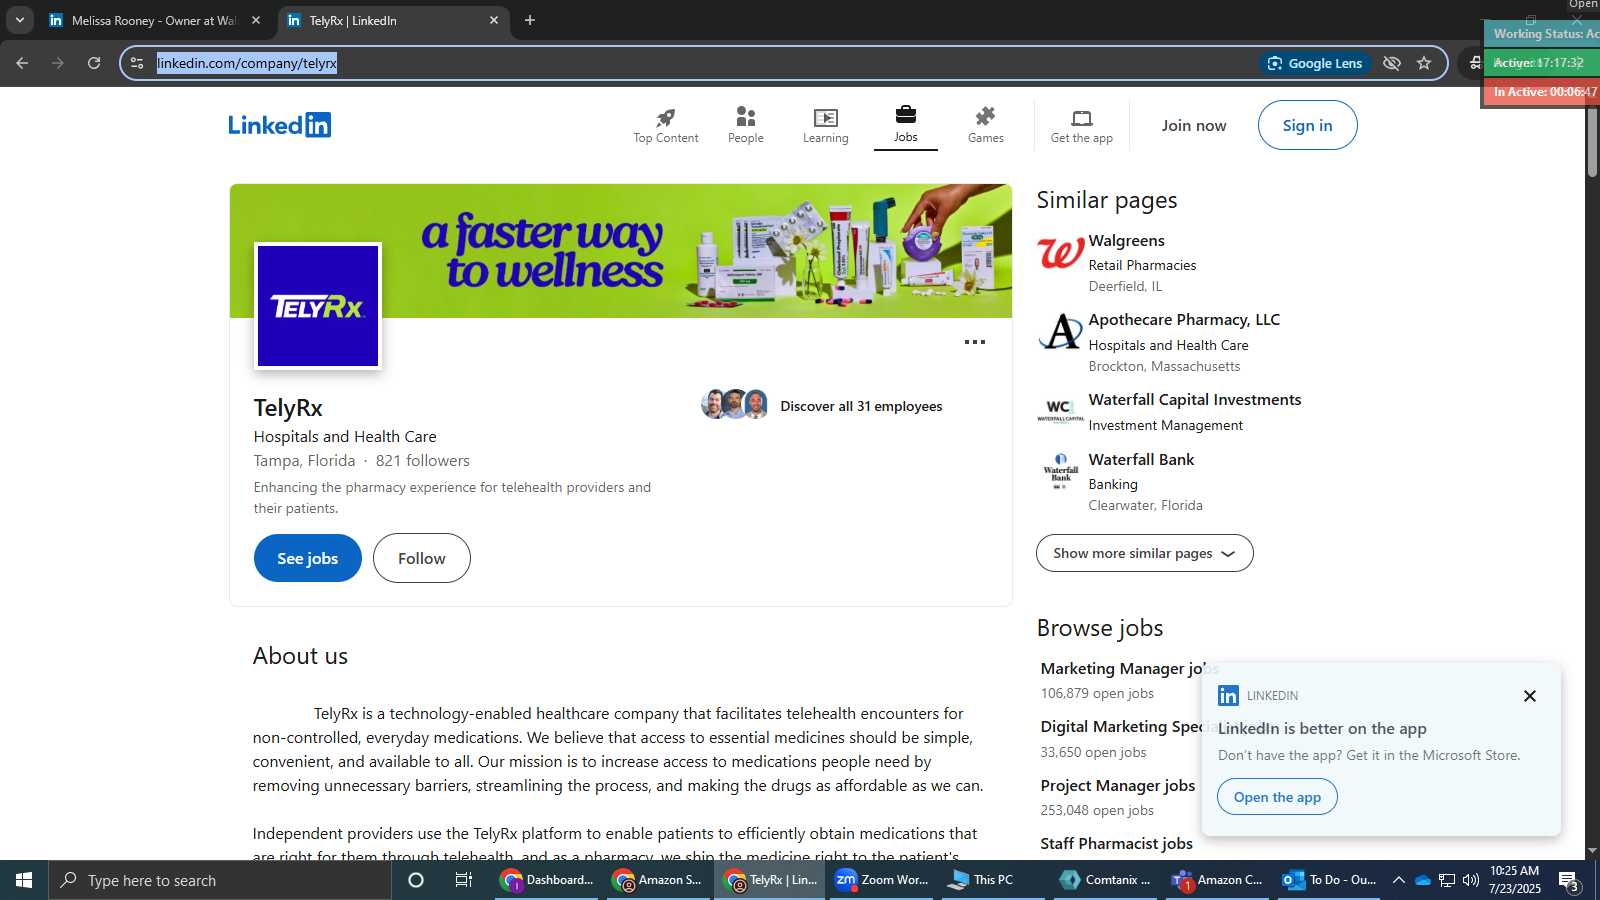This screenshot has width=1600, height=900.
Task: Go back in the browser
Action: pyautogui.click(x=22, y=63)
